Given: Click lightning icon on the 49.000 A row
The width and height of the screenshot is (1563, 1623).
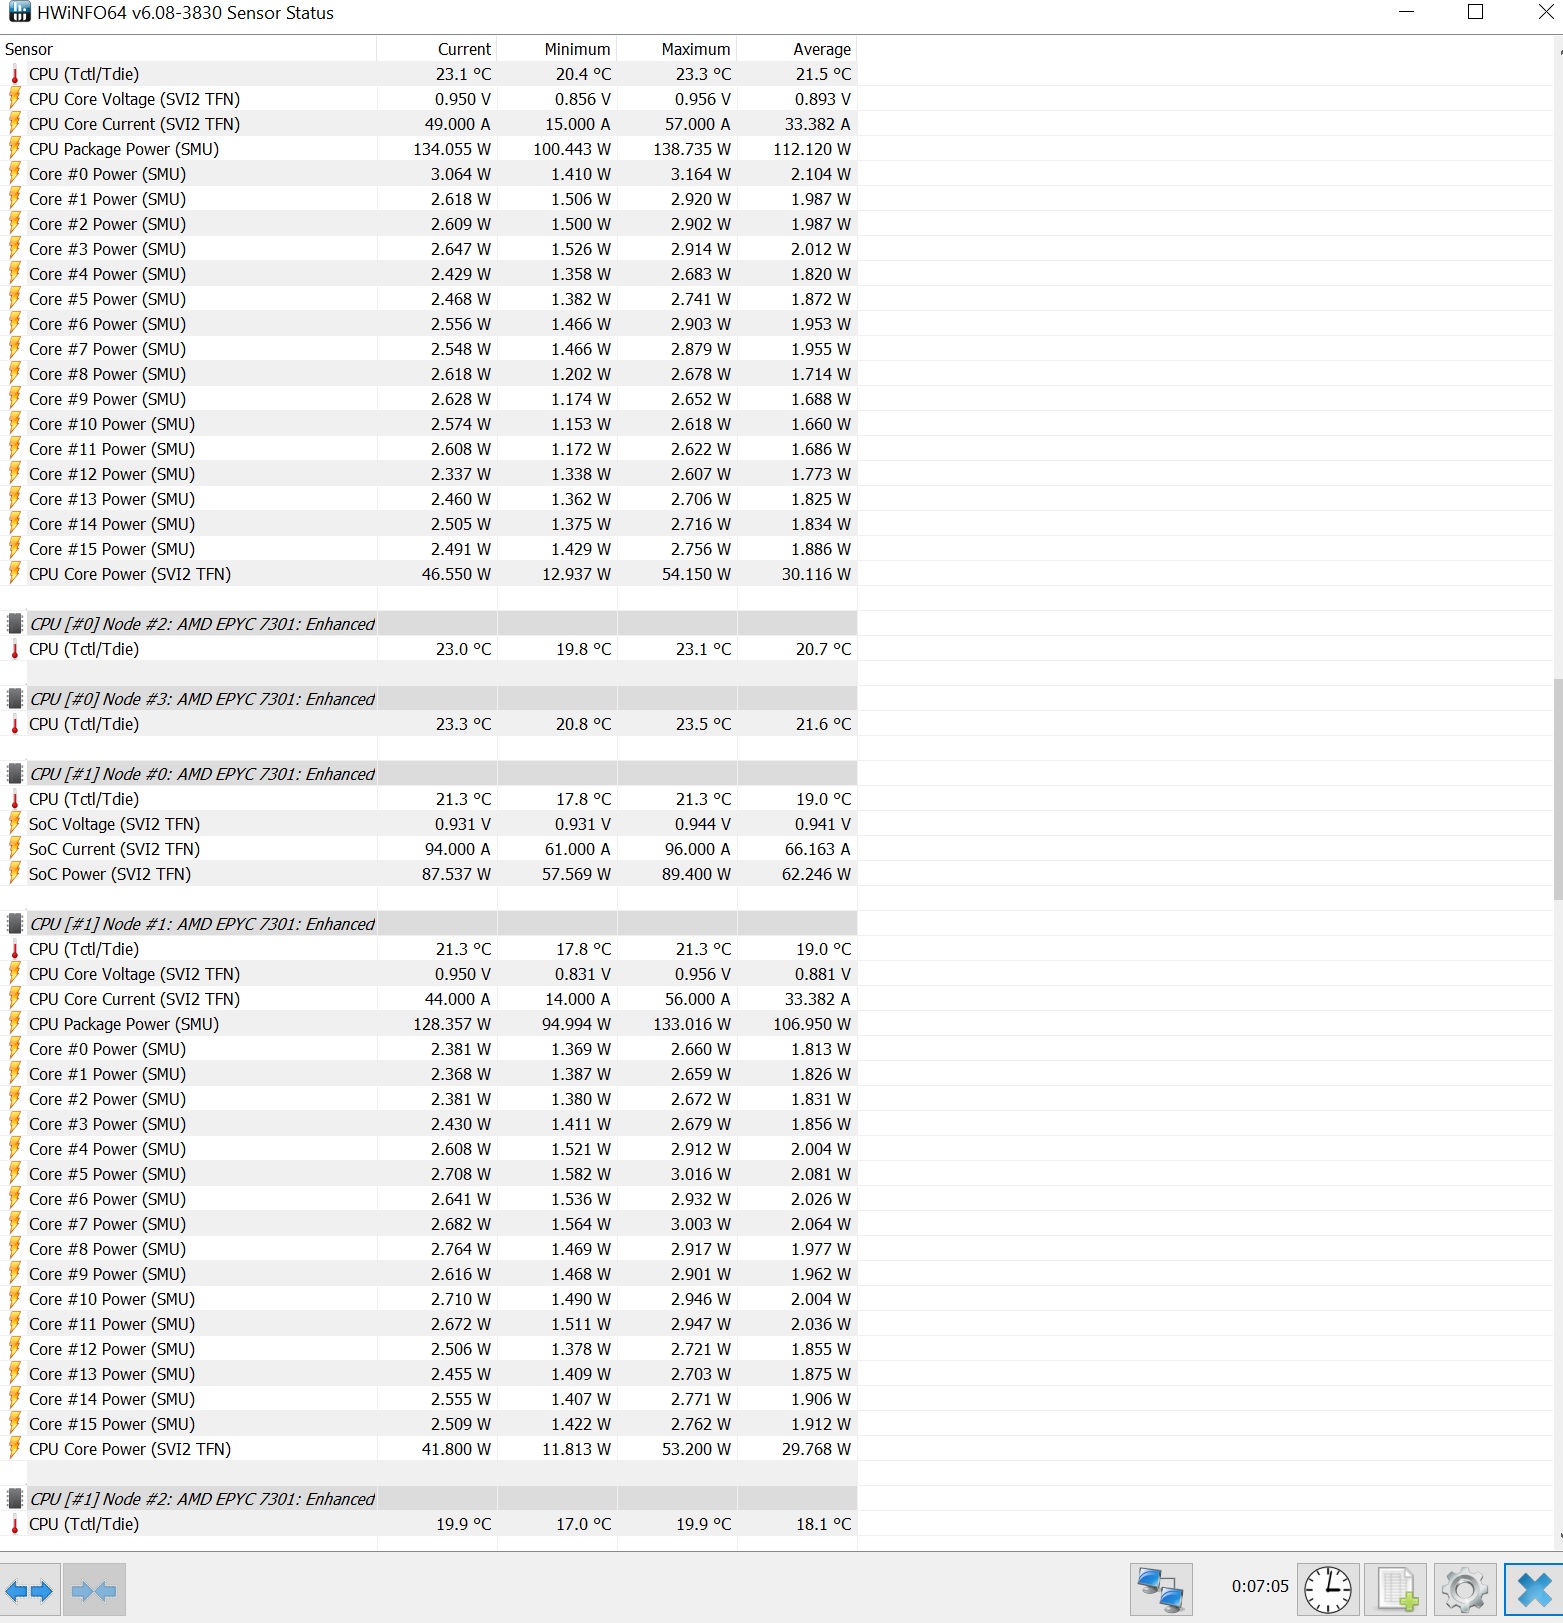Looking at the screenshot, I should 15,124.
